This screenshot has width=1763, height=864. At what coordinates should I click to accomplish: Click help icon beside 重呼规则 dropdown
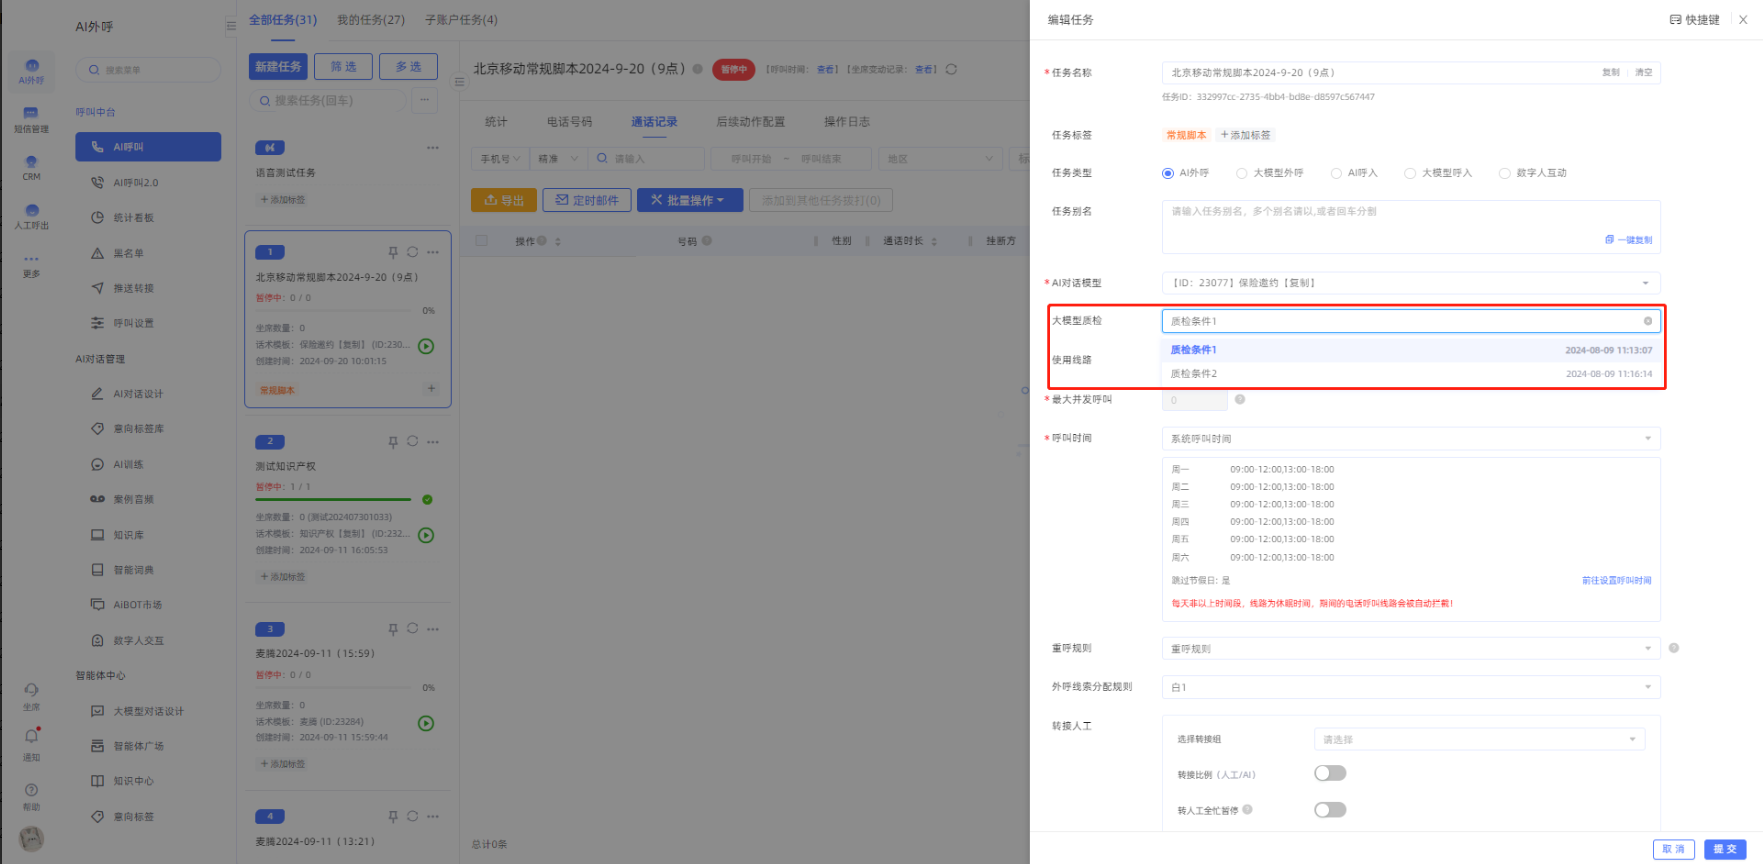click(x=1674, y=648)
